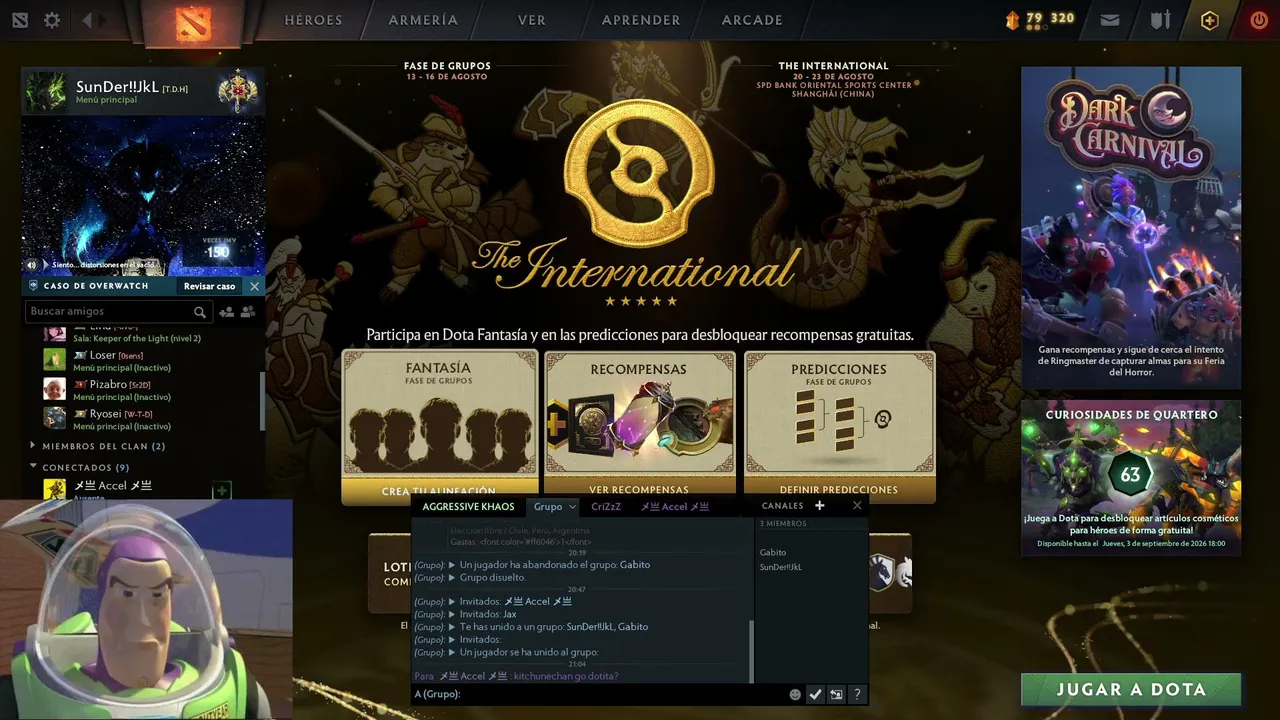Open the settings gear in top bar
The height and width of the screenshot is (720, 1280).
coord(52,20)
